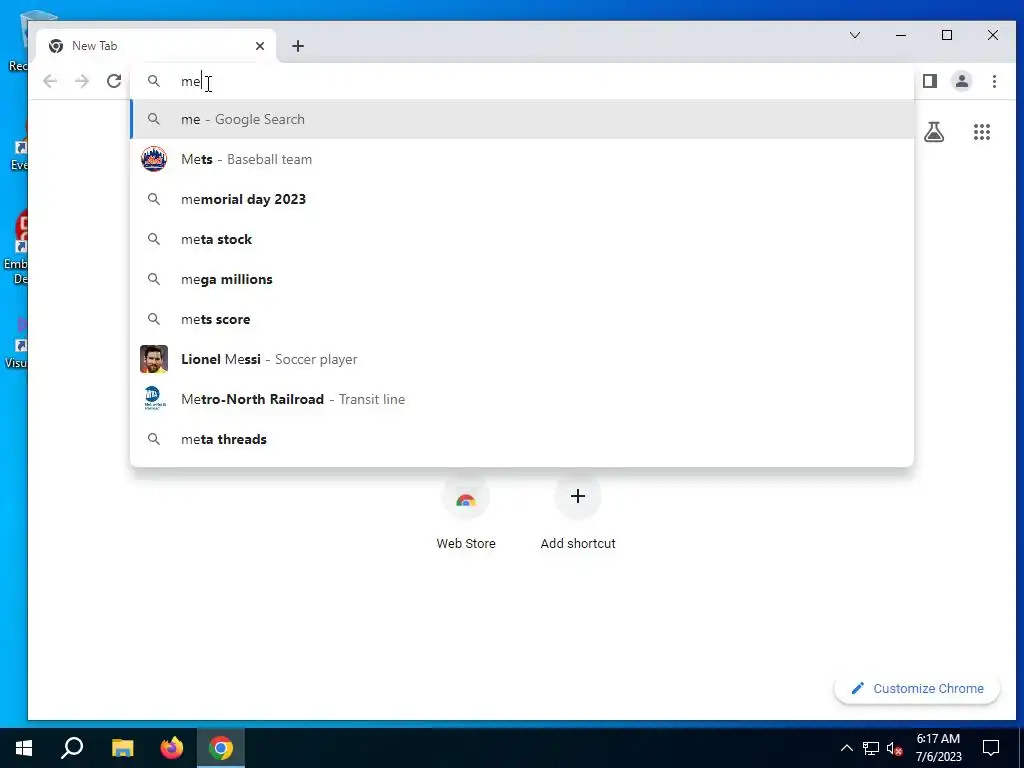
Task: Open the taskbar clock and date
Action: pyautogui.click(x=938, y=748)
